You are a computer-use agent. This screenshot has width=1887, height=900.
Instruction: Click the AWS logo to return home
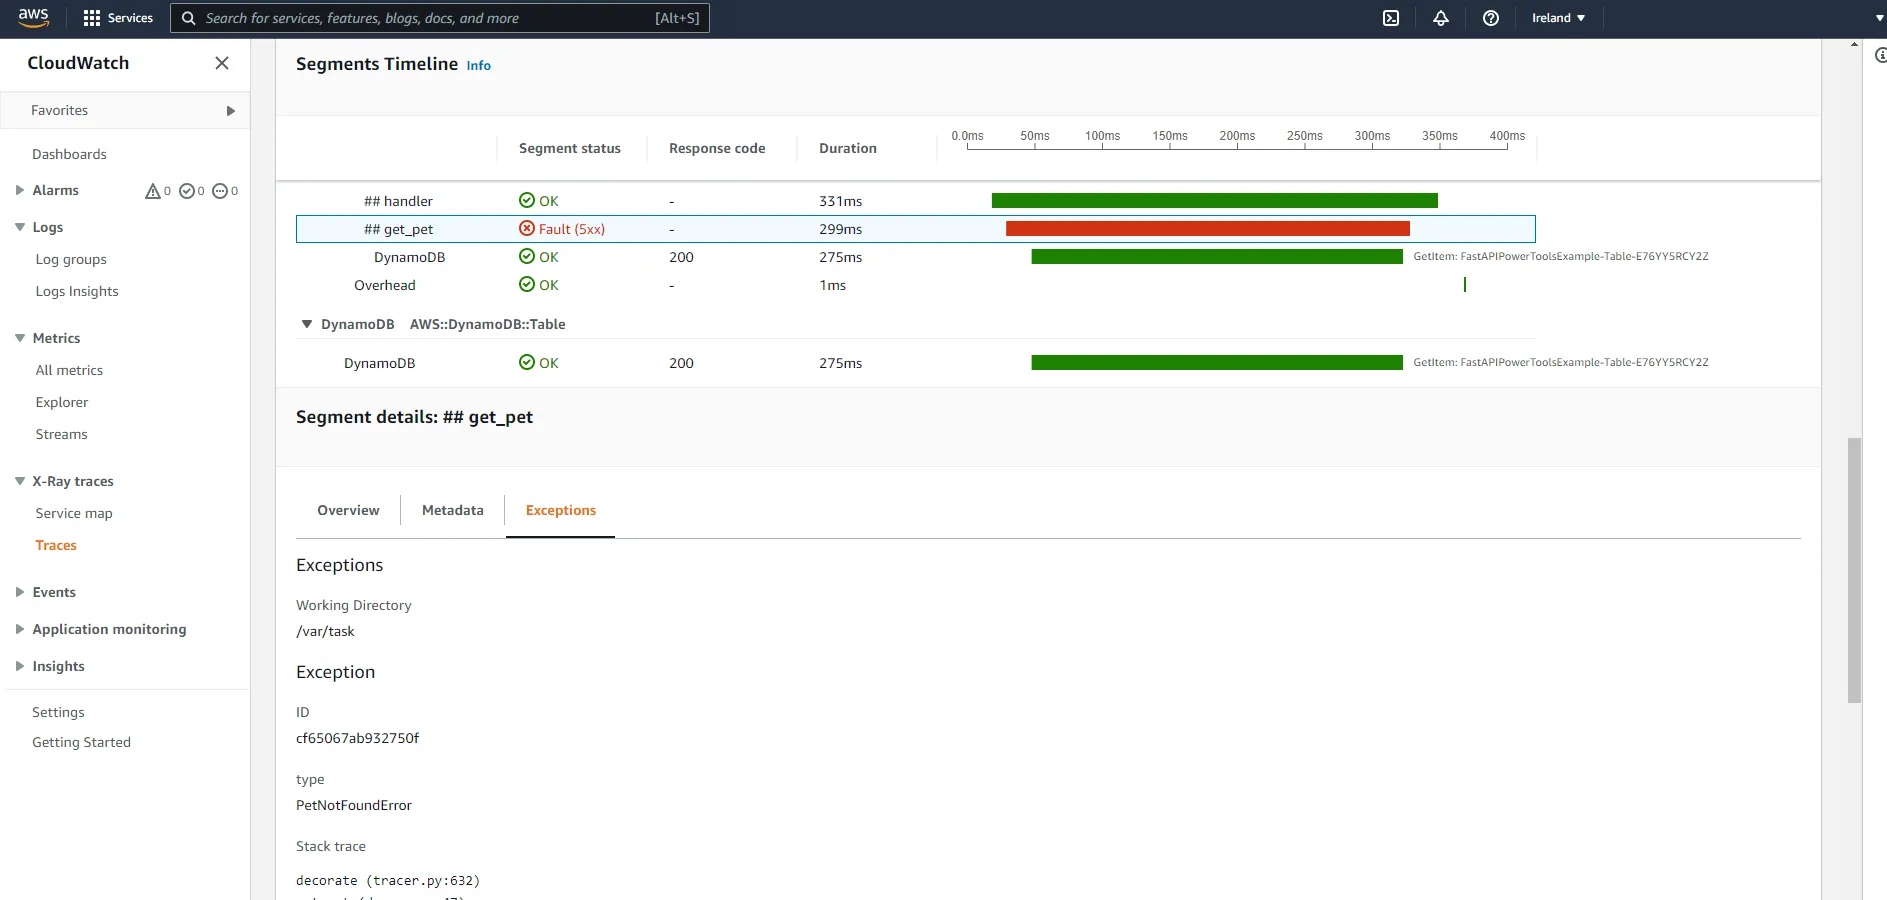pyautogui.click(x=31, y=17)
